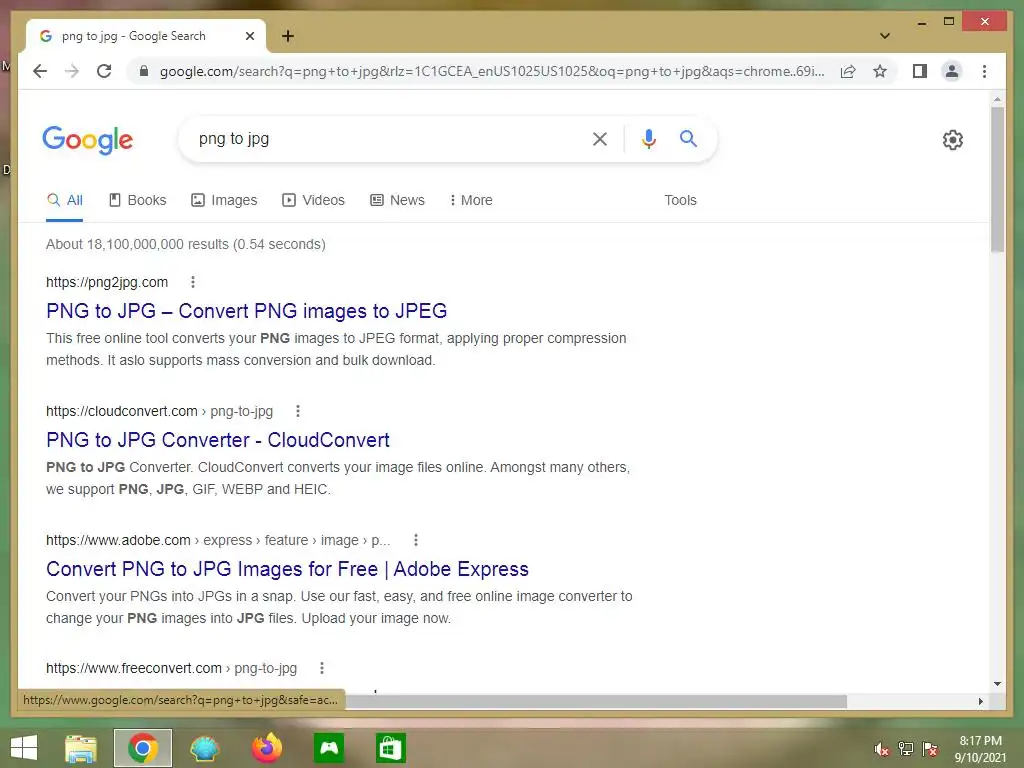This screenshot has height=768, width=1024.
Task: Open options for adobe.com result
Action: 415,540
